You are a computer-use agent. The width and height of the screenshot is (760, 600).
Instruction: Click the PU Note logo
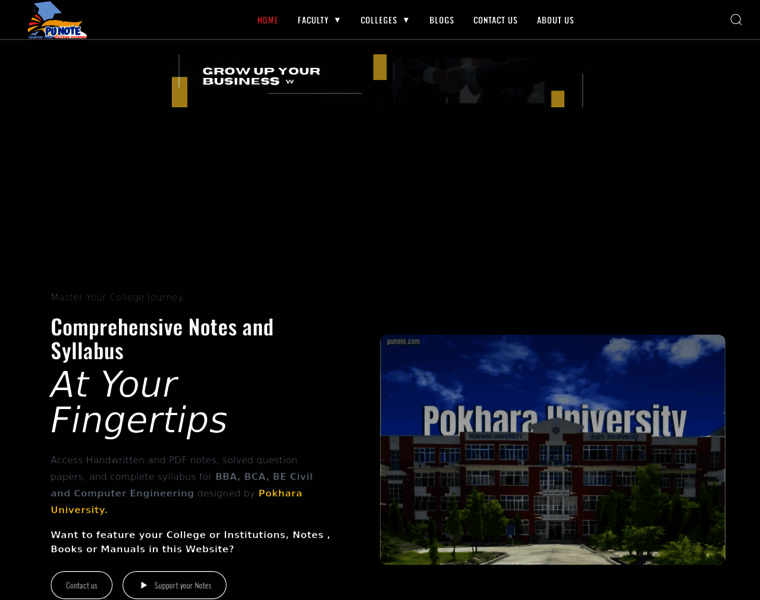(57, 20)
